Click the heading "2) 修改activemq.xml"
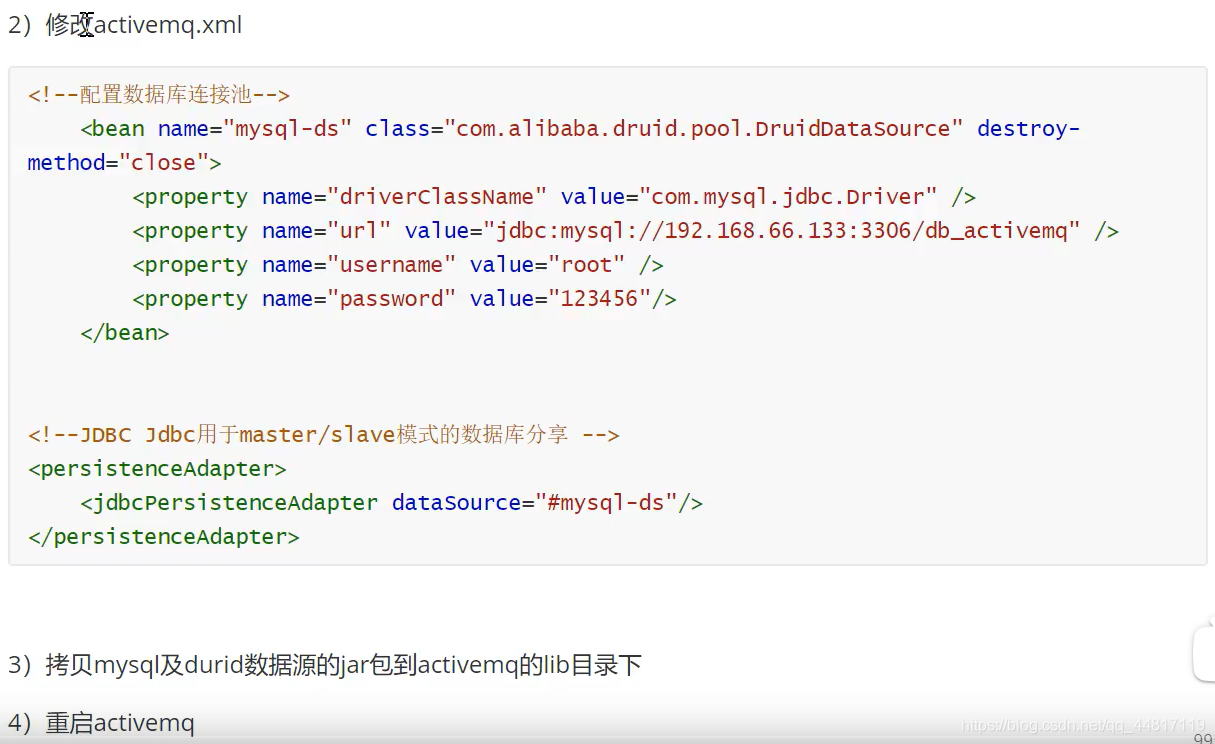Viewport: 1215px width, 744px height. (x=125, y=25)
